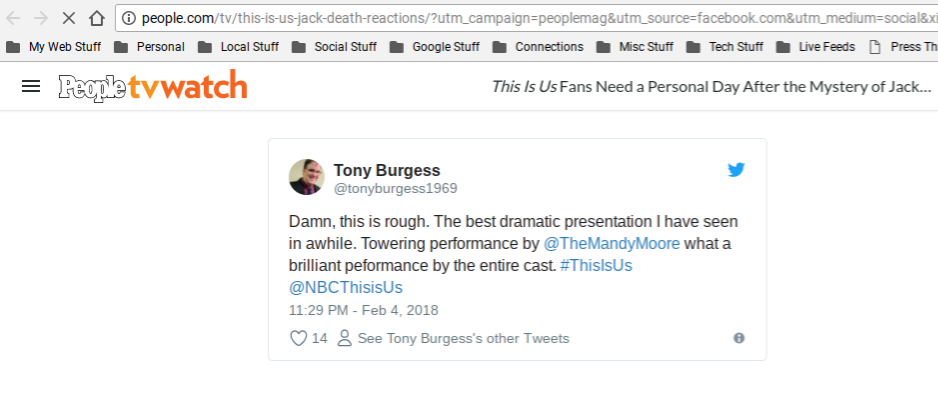This screenshot has width=938, height=415.
Task: Click the @NBCThisisUs mention
Action: coord(346,288)
